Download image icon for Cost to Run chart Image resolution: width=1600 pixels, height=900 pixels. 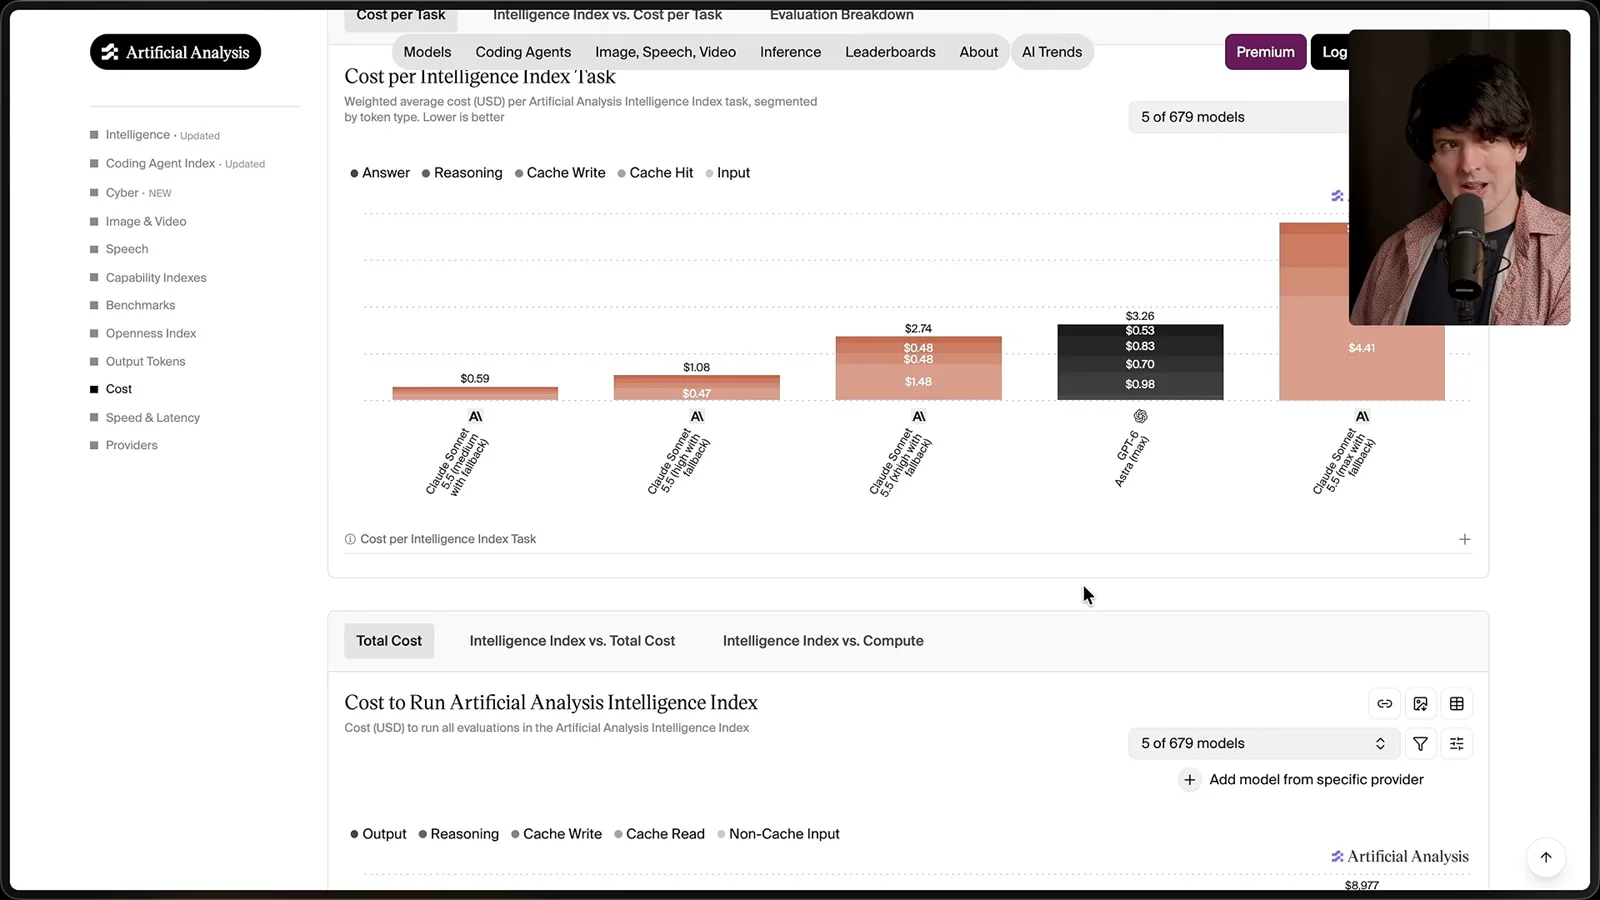coord(1420,704)
